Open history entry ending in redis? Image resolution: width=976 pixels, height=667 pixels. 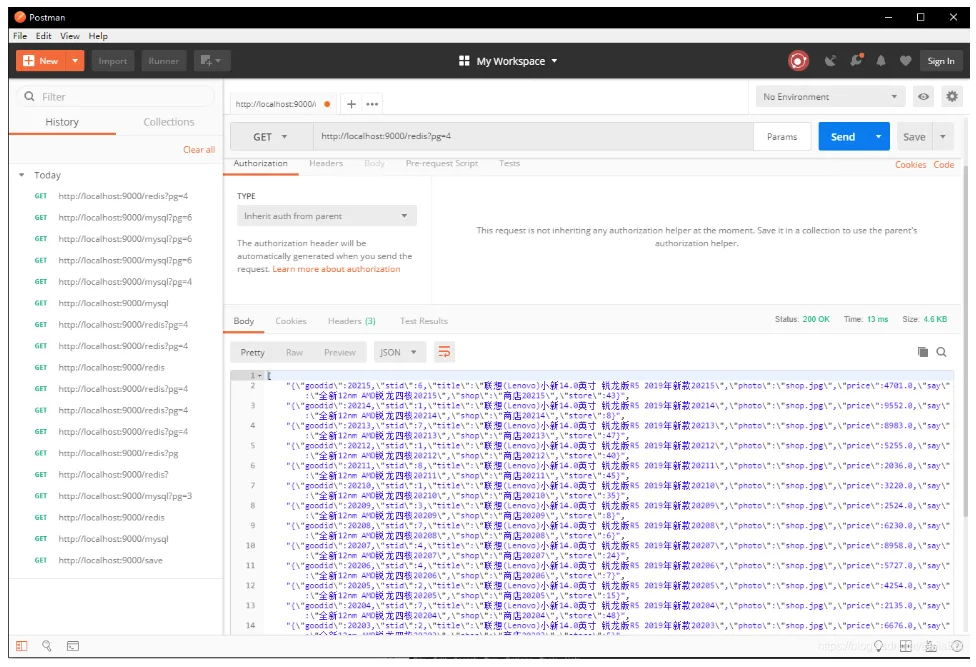pyautogui.click(x=115, y=474)
